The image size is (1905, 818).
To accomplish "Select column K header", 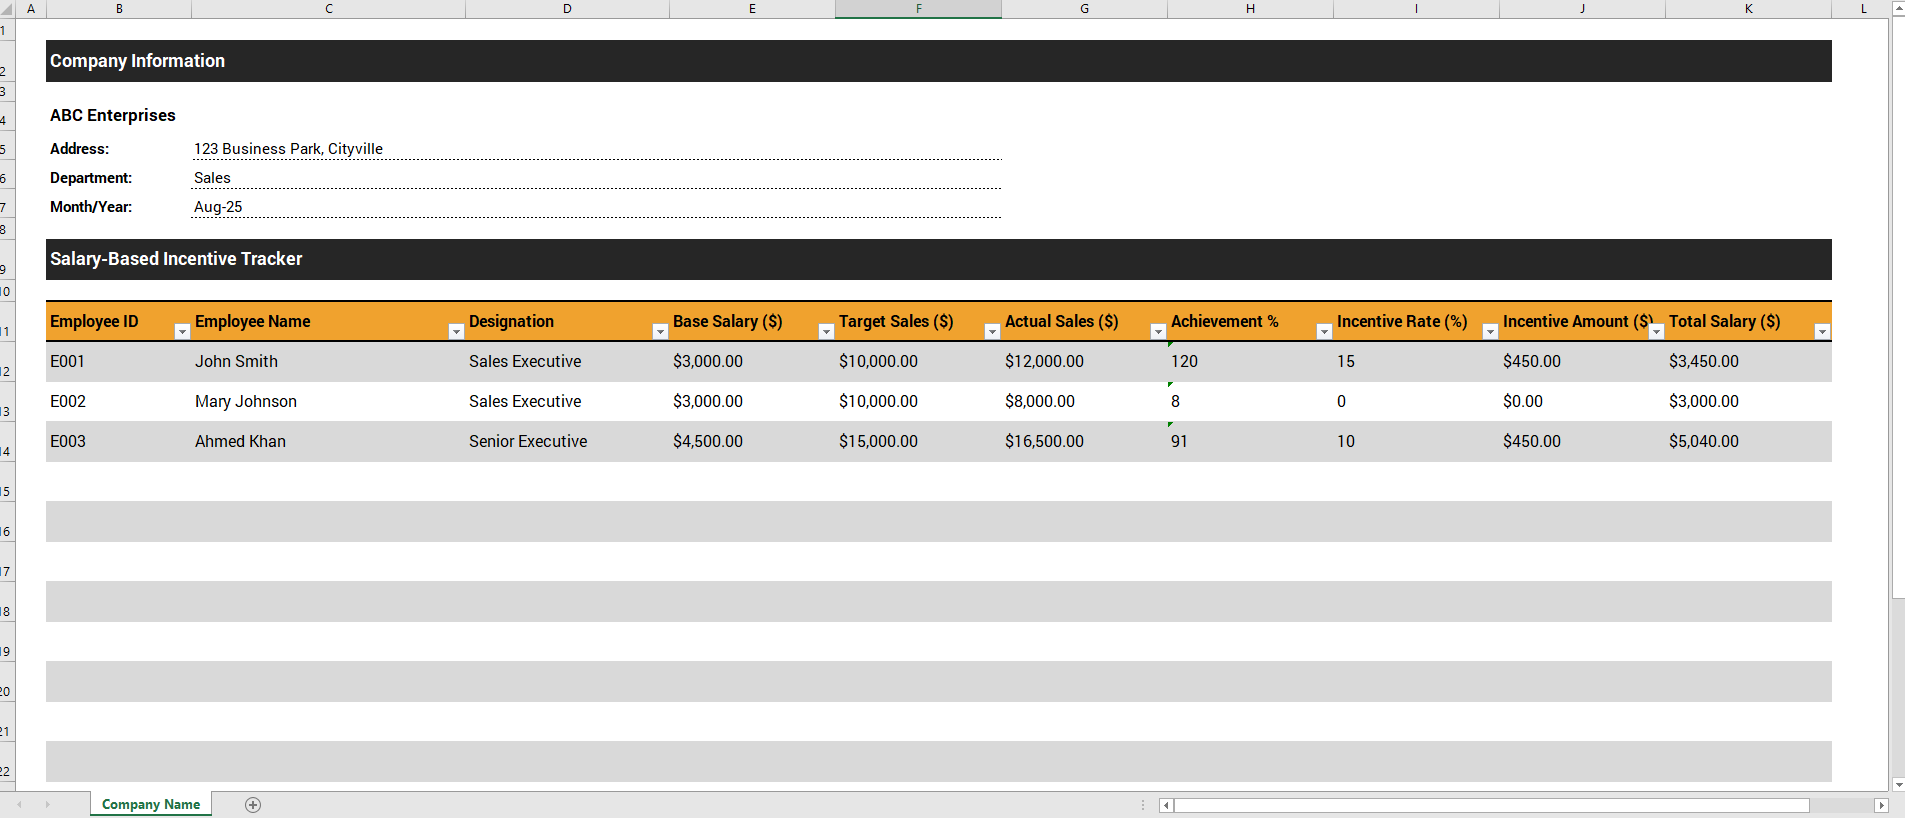I will (1748, 9).
